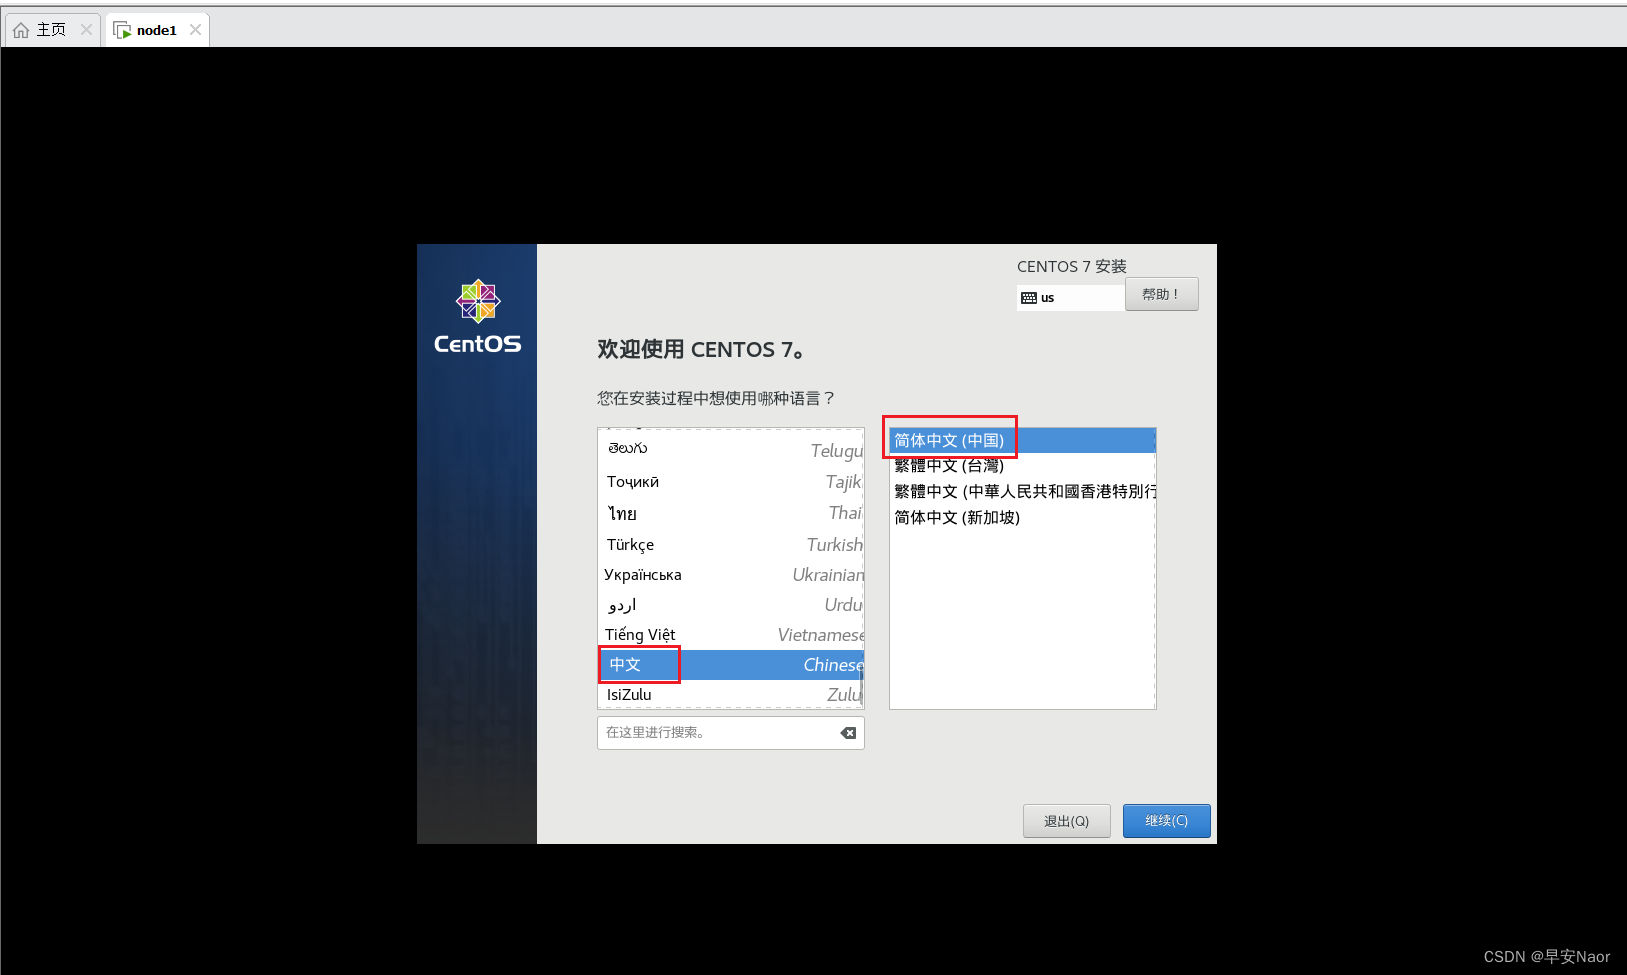Click the 继续(C) continue button
Image resolution: width=1627 pixels, height=975 pixels.
(x=1166, y=821)
